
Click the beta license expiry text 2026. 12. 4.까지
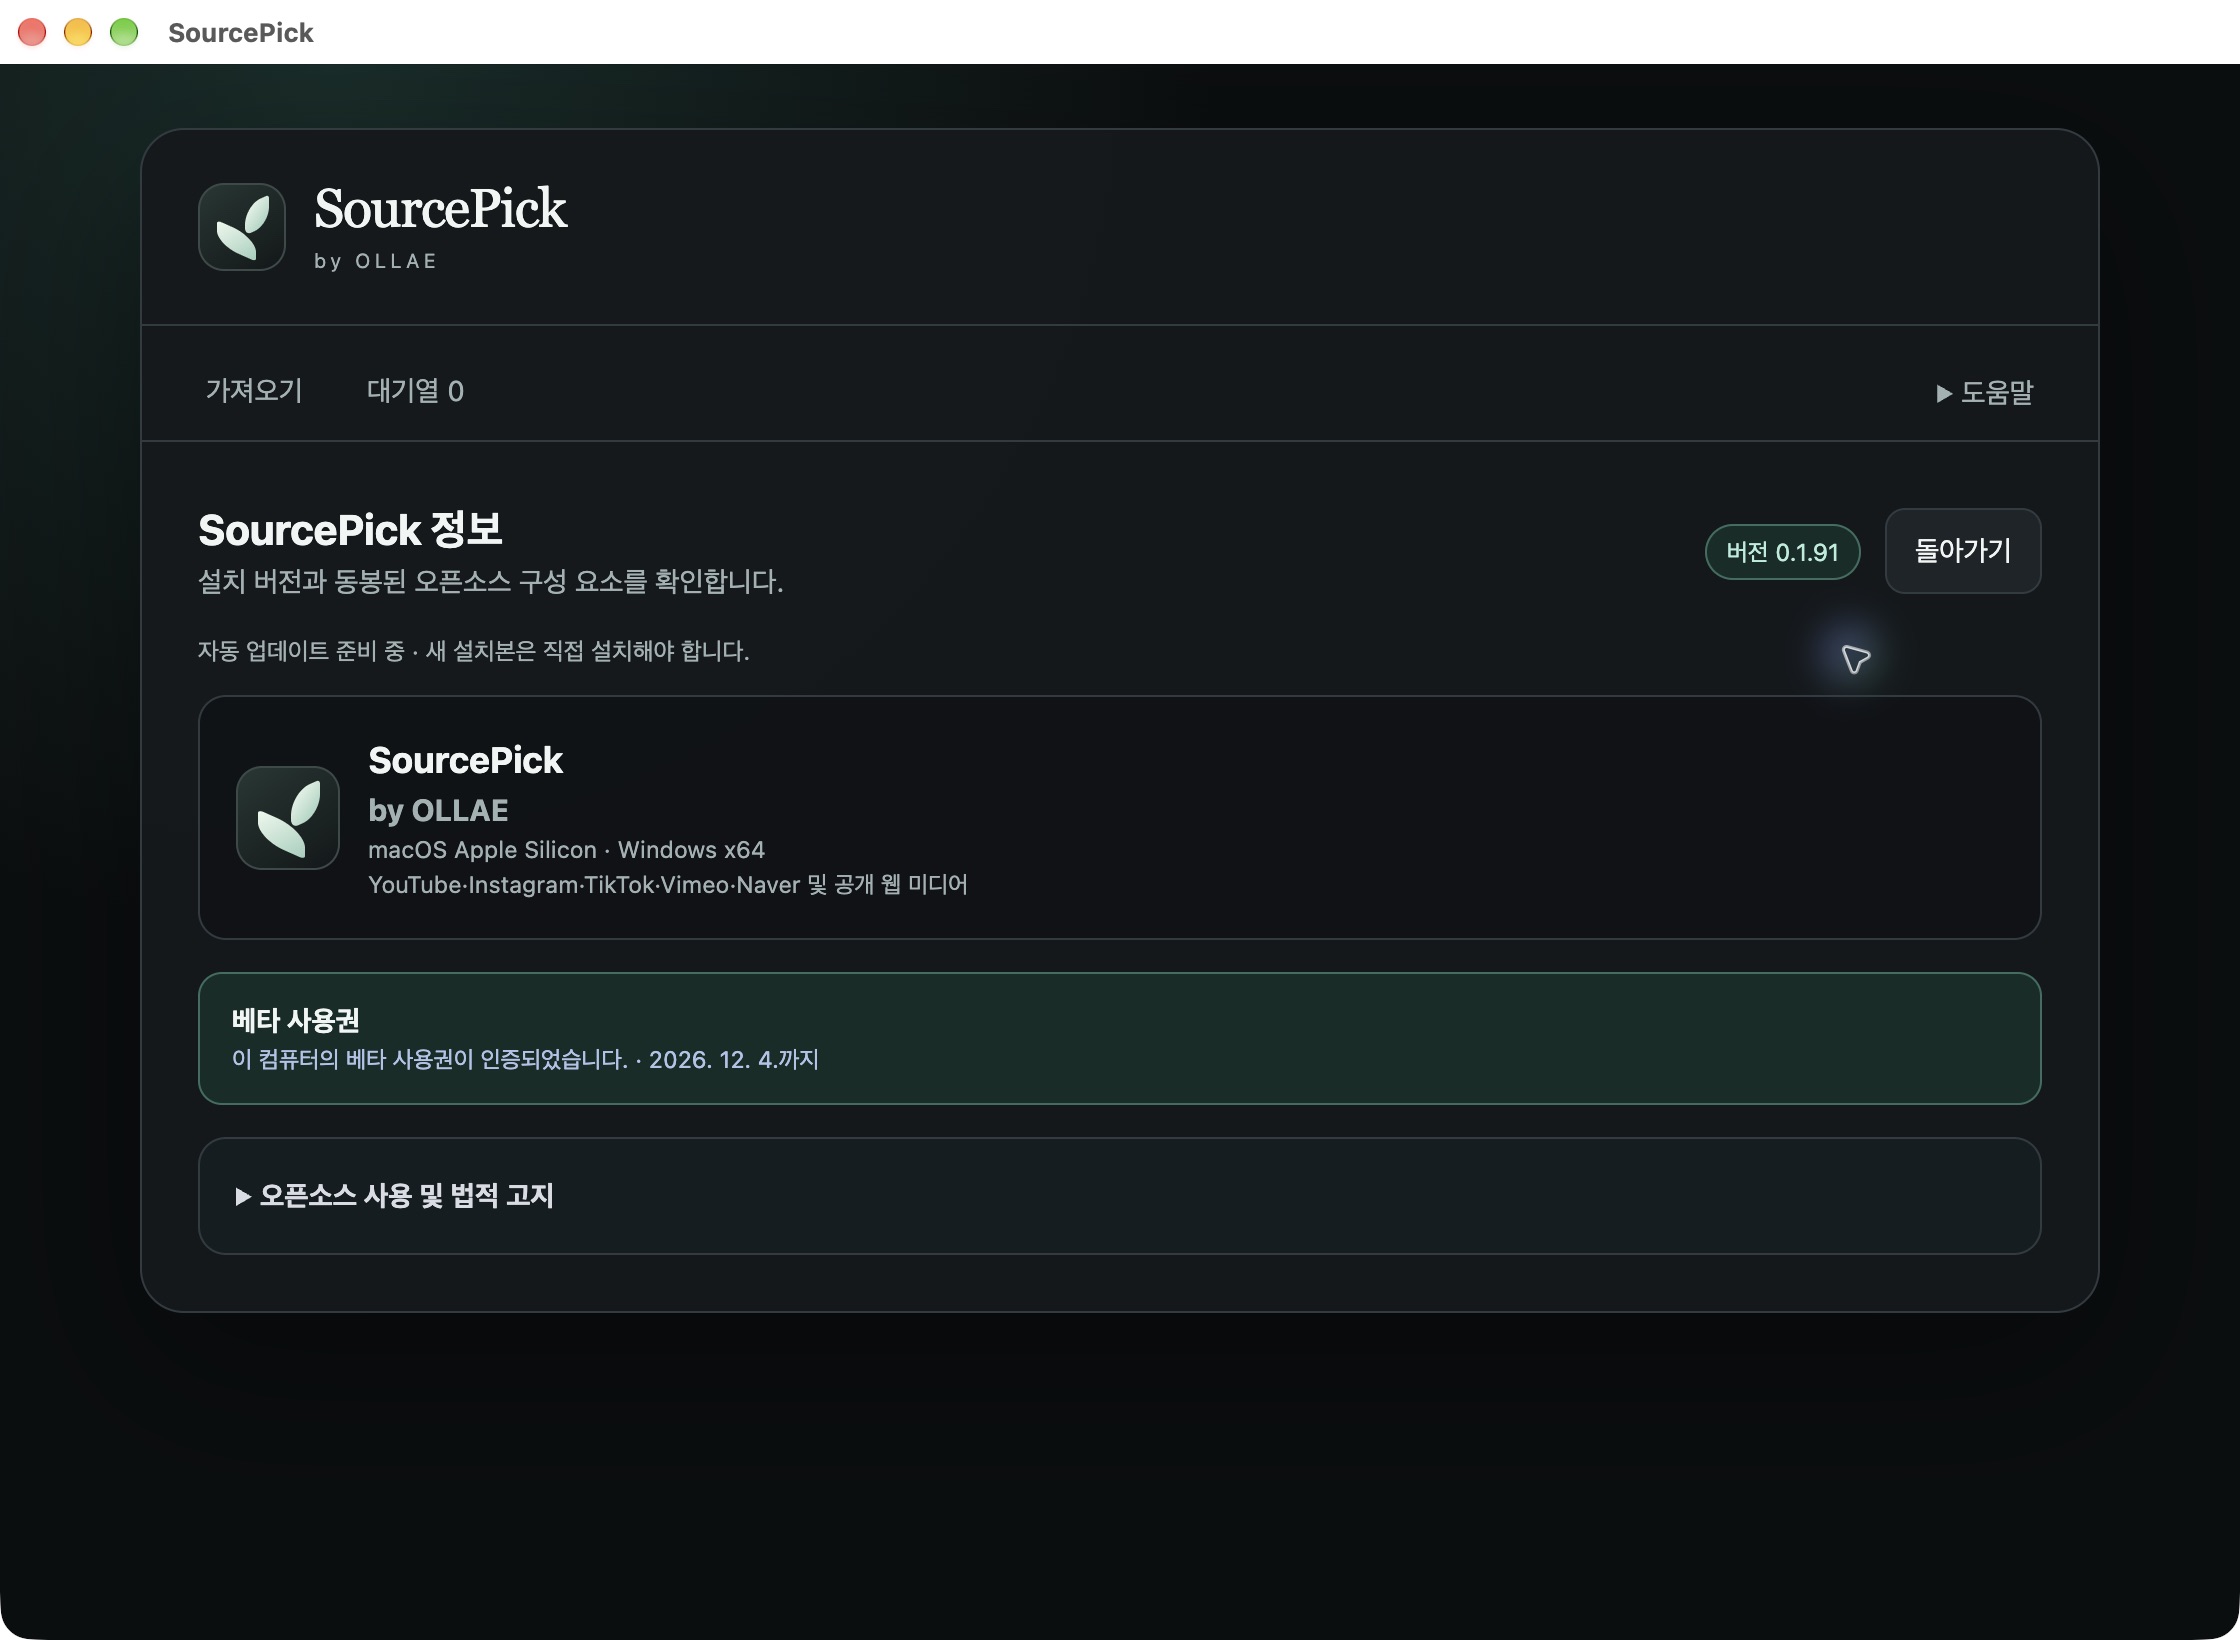click(x=734, y=1059)
